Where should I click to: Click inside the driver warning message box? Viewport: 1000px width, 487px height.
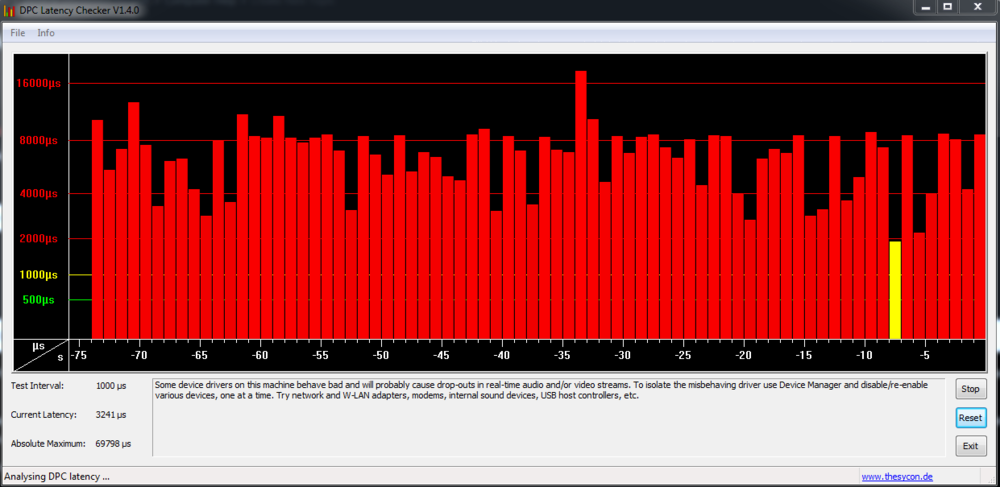click(x=548, y=418)
